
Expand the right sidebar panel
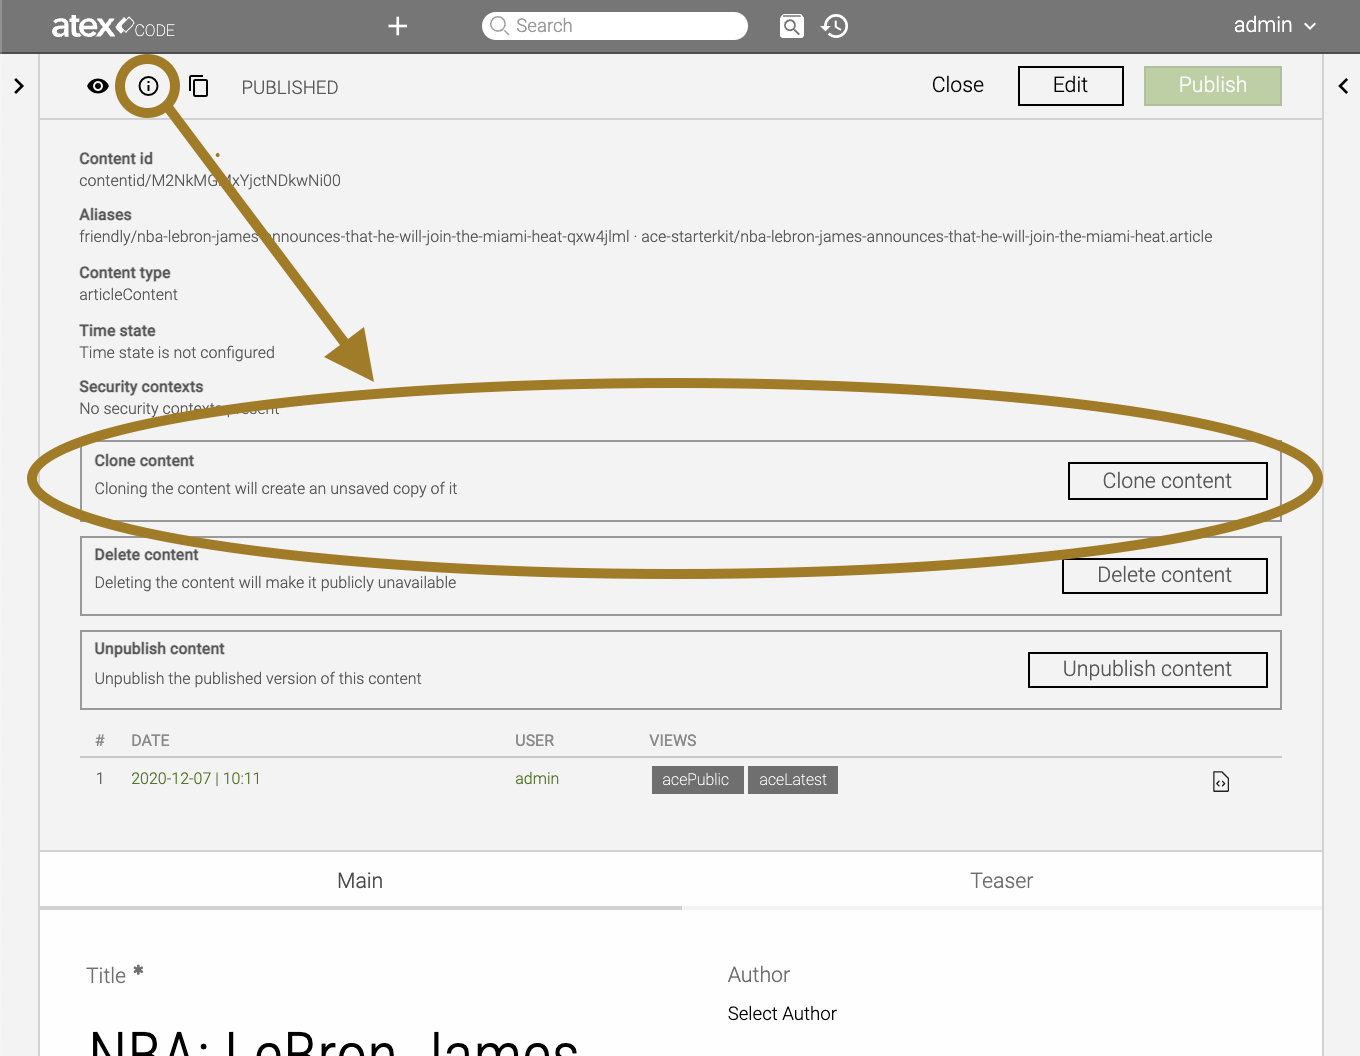coord(1343,86)
